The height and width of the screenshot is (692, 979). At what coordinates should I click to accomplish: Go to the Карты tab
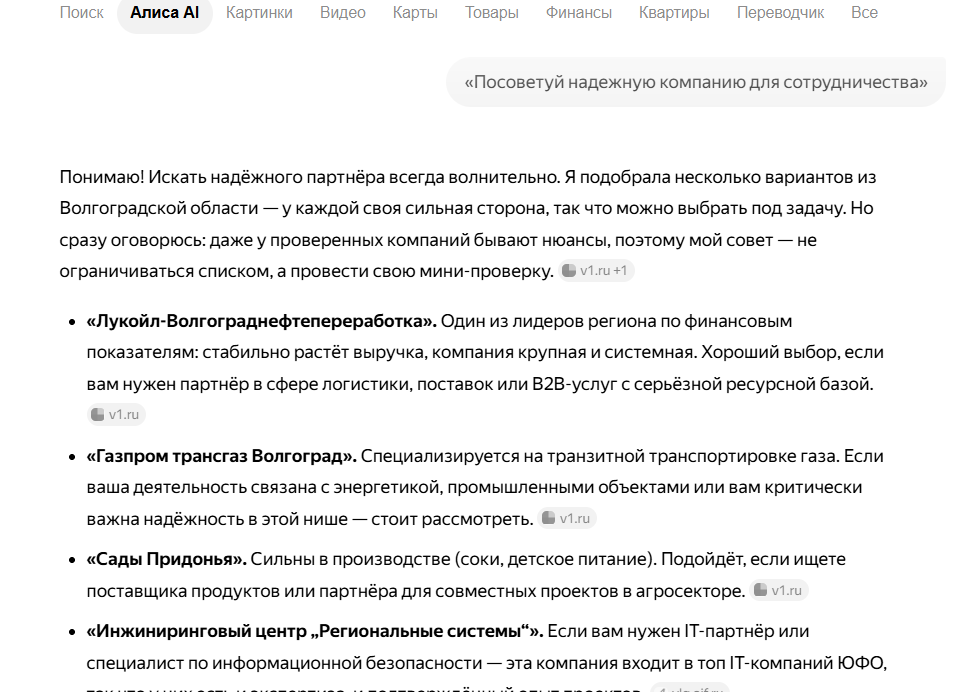(x=415, y=12)
